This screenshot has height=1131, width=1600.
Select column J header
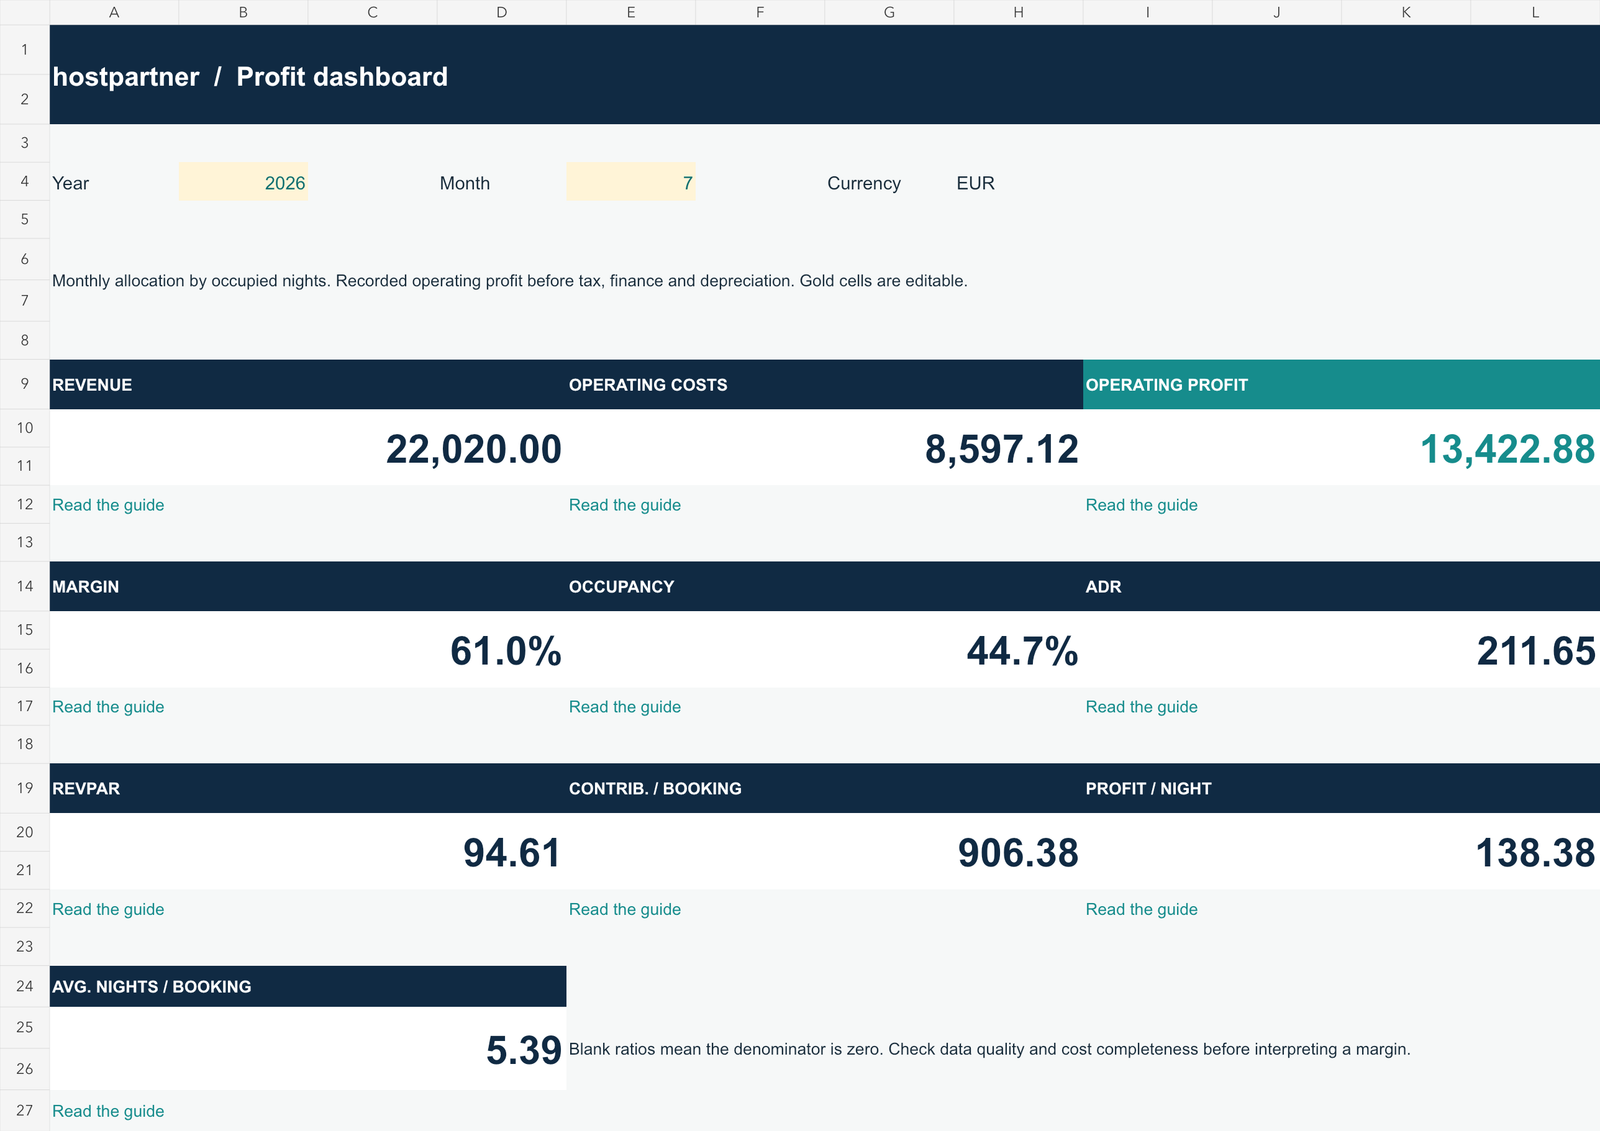coord(1276,12)
